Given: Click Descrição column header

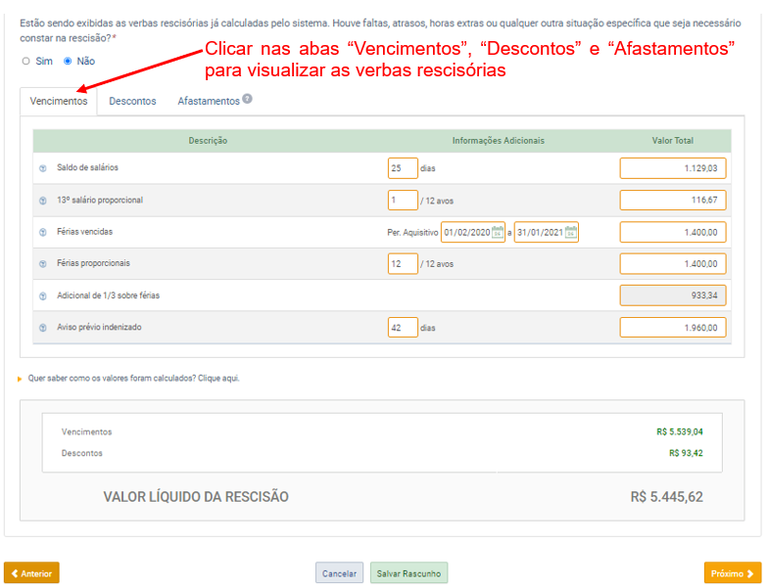Looking at the screenshot, I should [208, 141].
